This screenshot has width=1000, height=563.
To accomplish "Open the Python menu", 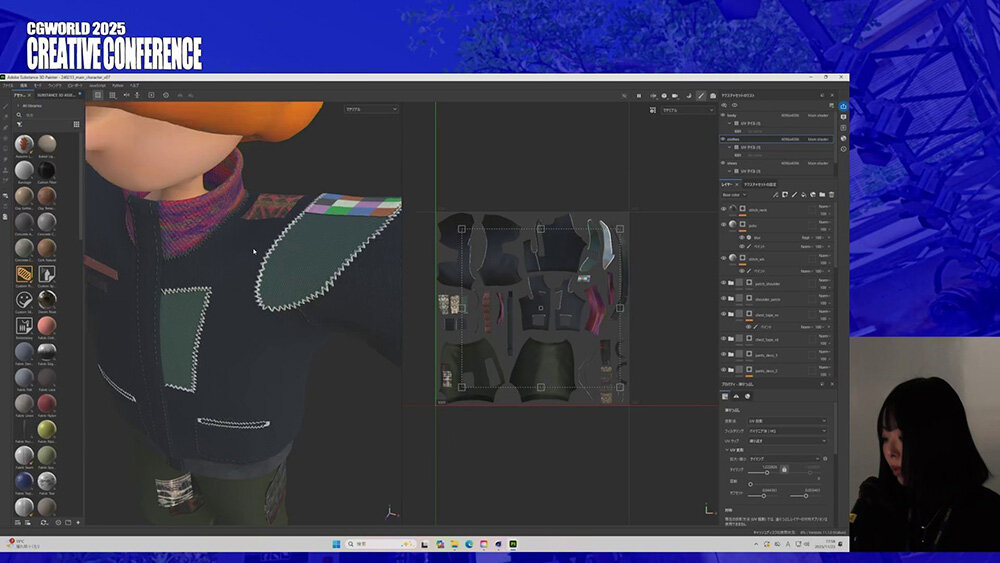I will pyautogui.click(x=117, y=86).
